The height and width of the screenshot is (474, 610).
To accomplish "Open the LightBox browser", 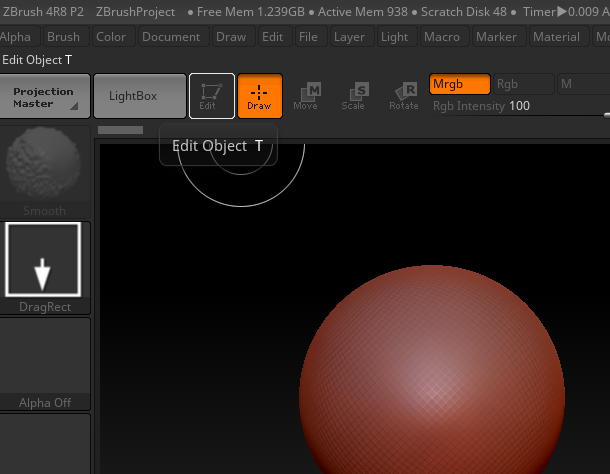I will [140, 96].
